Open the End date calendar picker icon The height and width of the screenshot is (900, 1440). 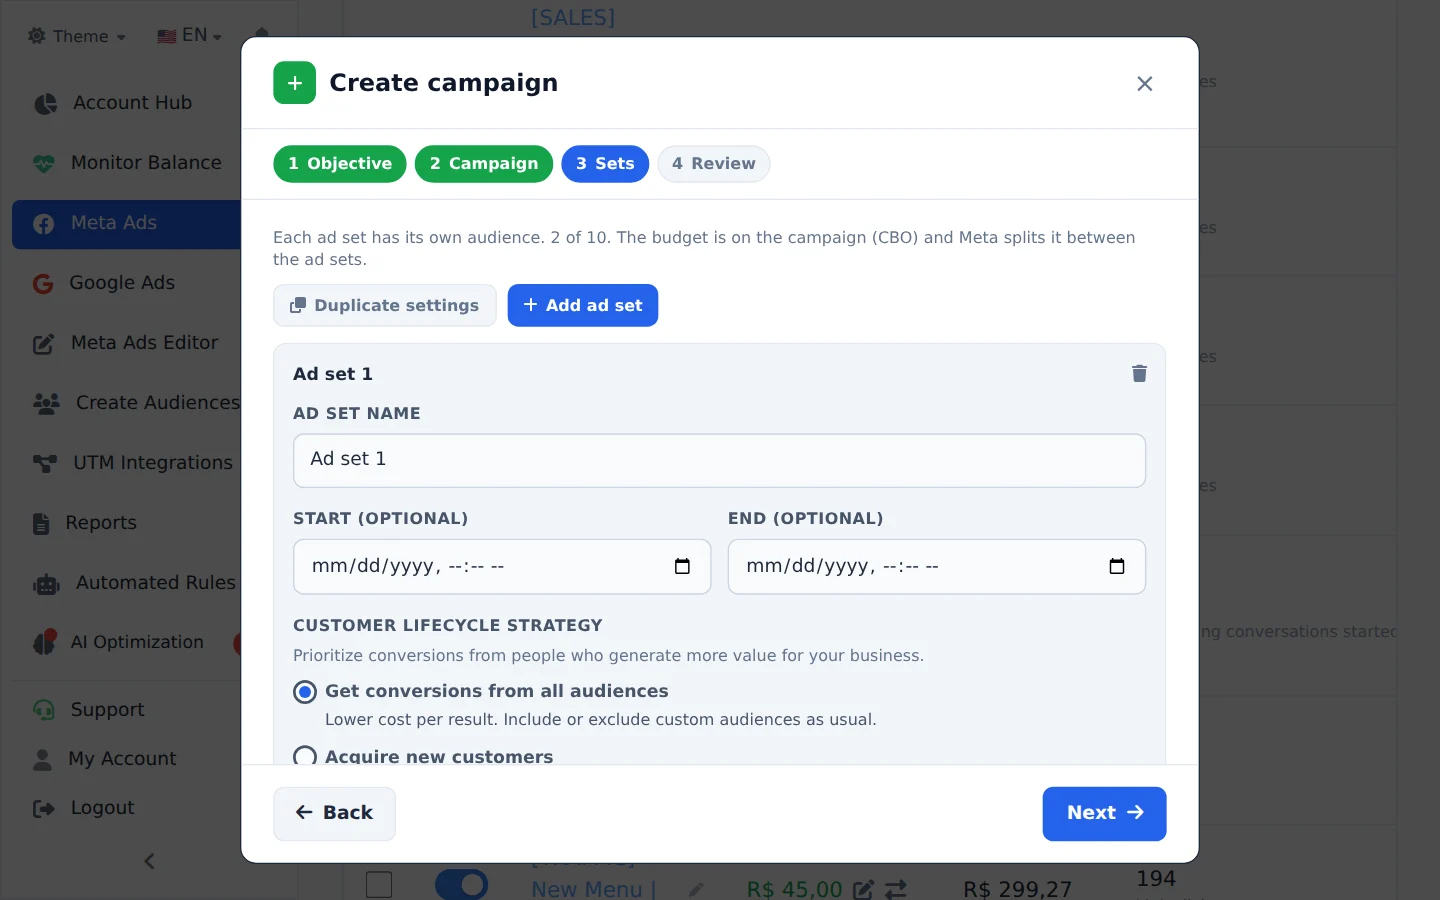[x=1117, y=567]
